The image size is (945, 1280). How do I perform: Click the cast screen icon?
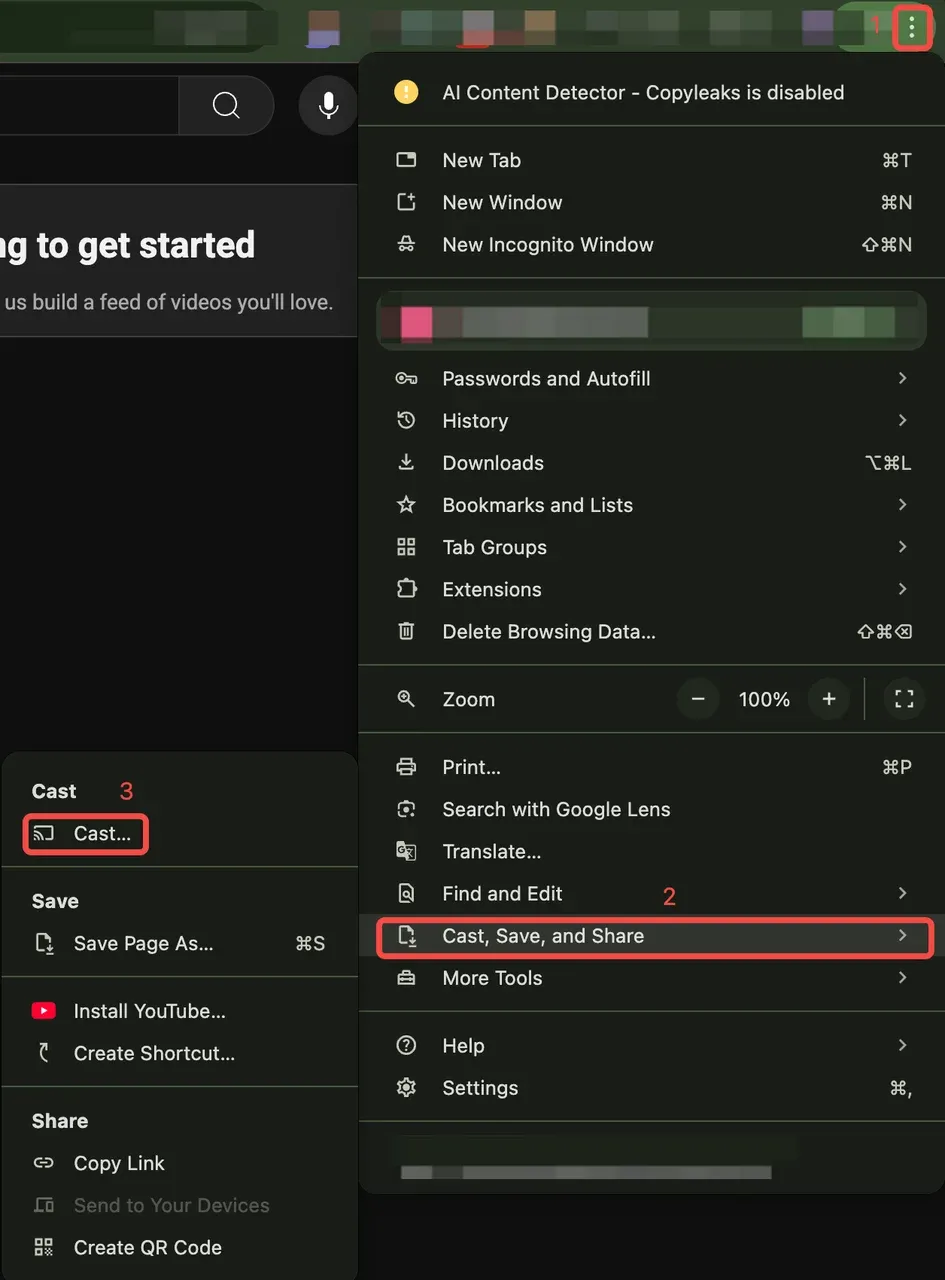tap(44, 833)
